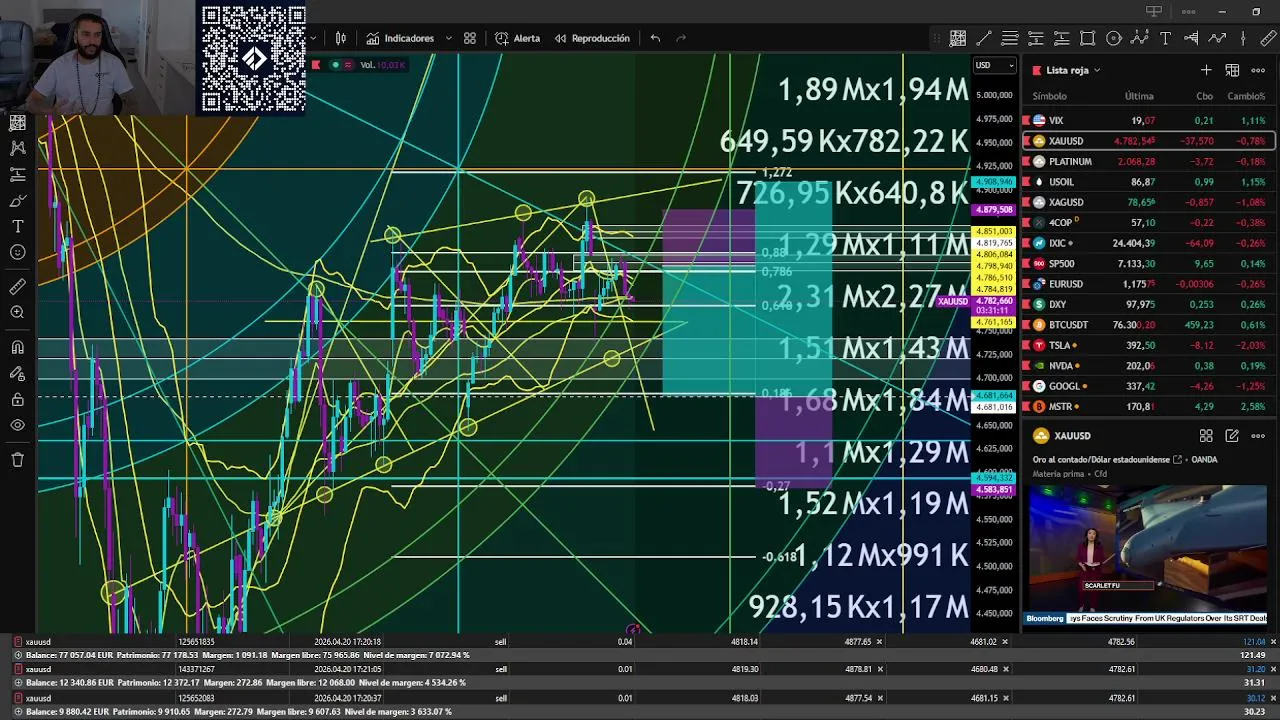The image size is (1280, 720).
Task: Sort the watchlist by Última column
Action: [1139, 96]
